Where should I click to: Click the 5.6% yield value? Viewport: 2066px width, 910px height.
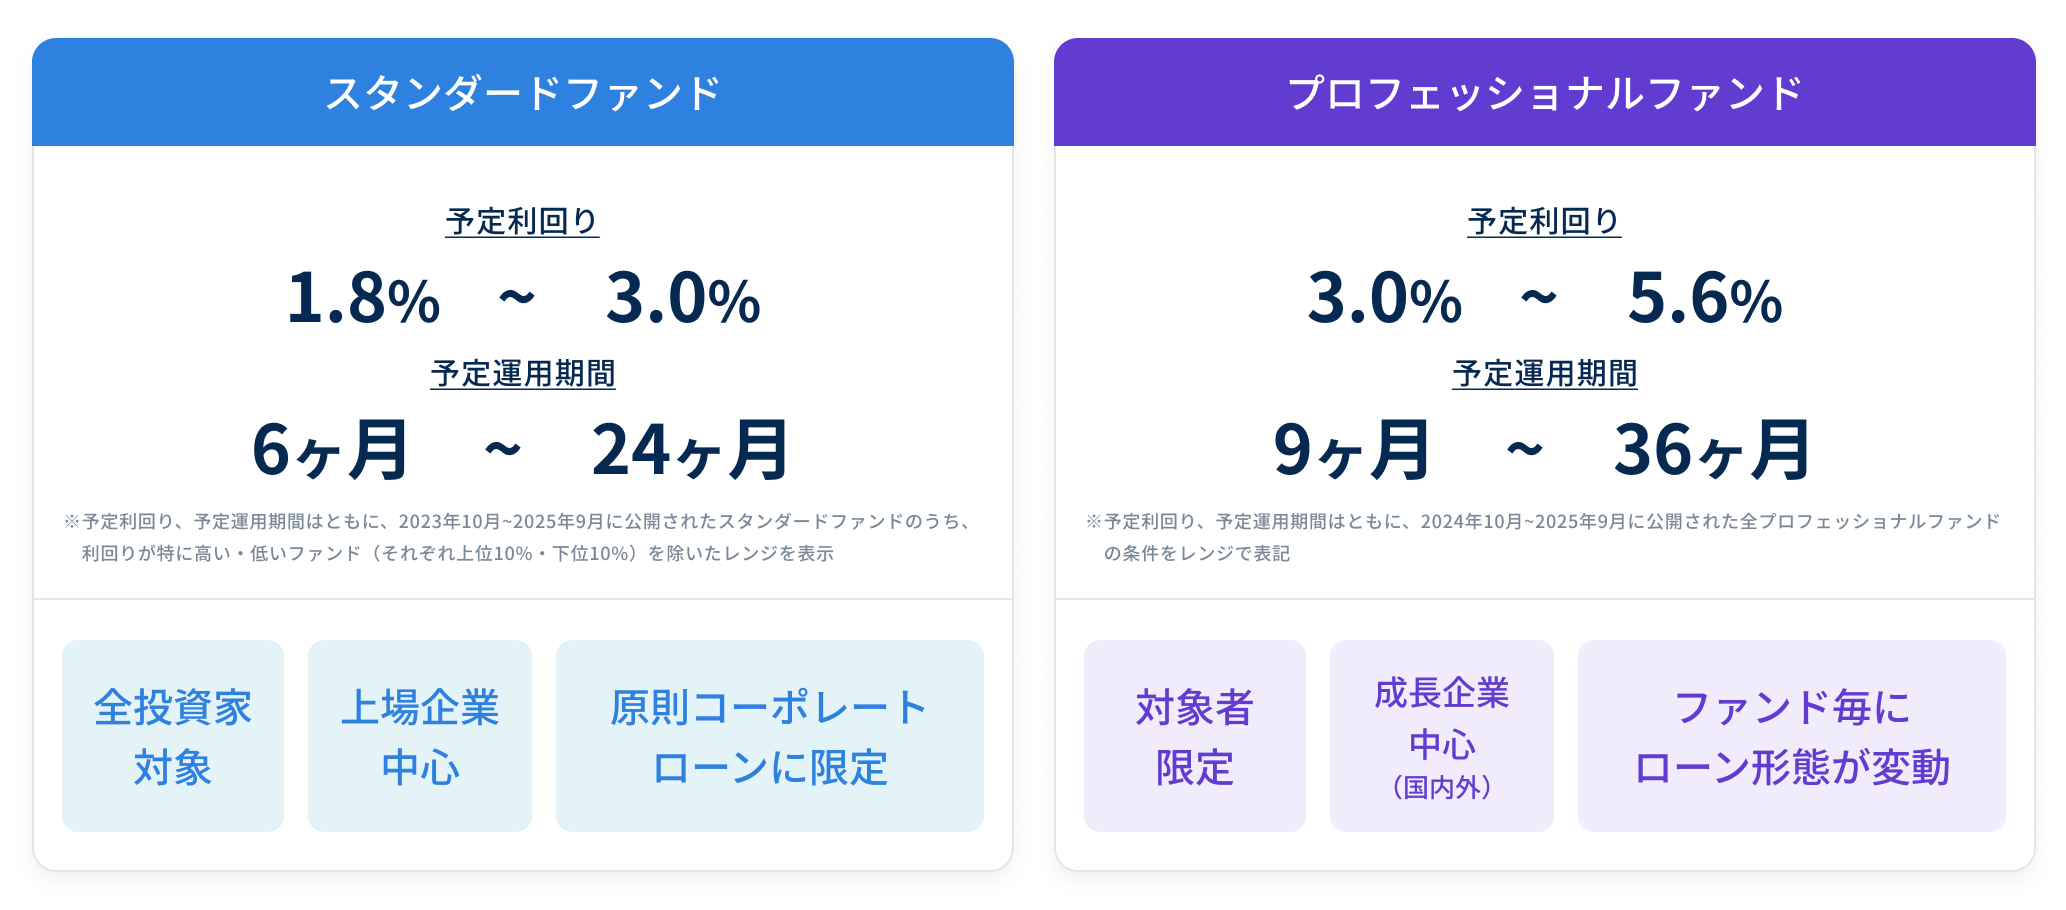click(1705, 298)
